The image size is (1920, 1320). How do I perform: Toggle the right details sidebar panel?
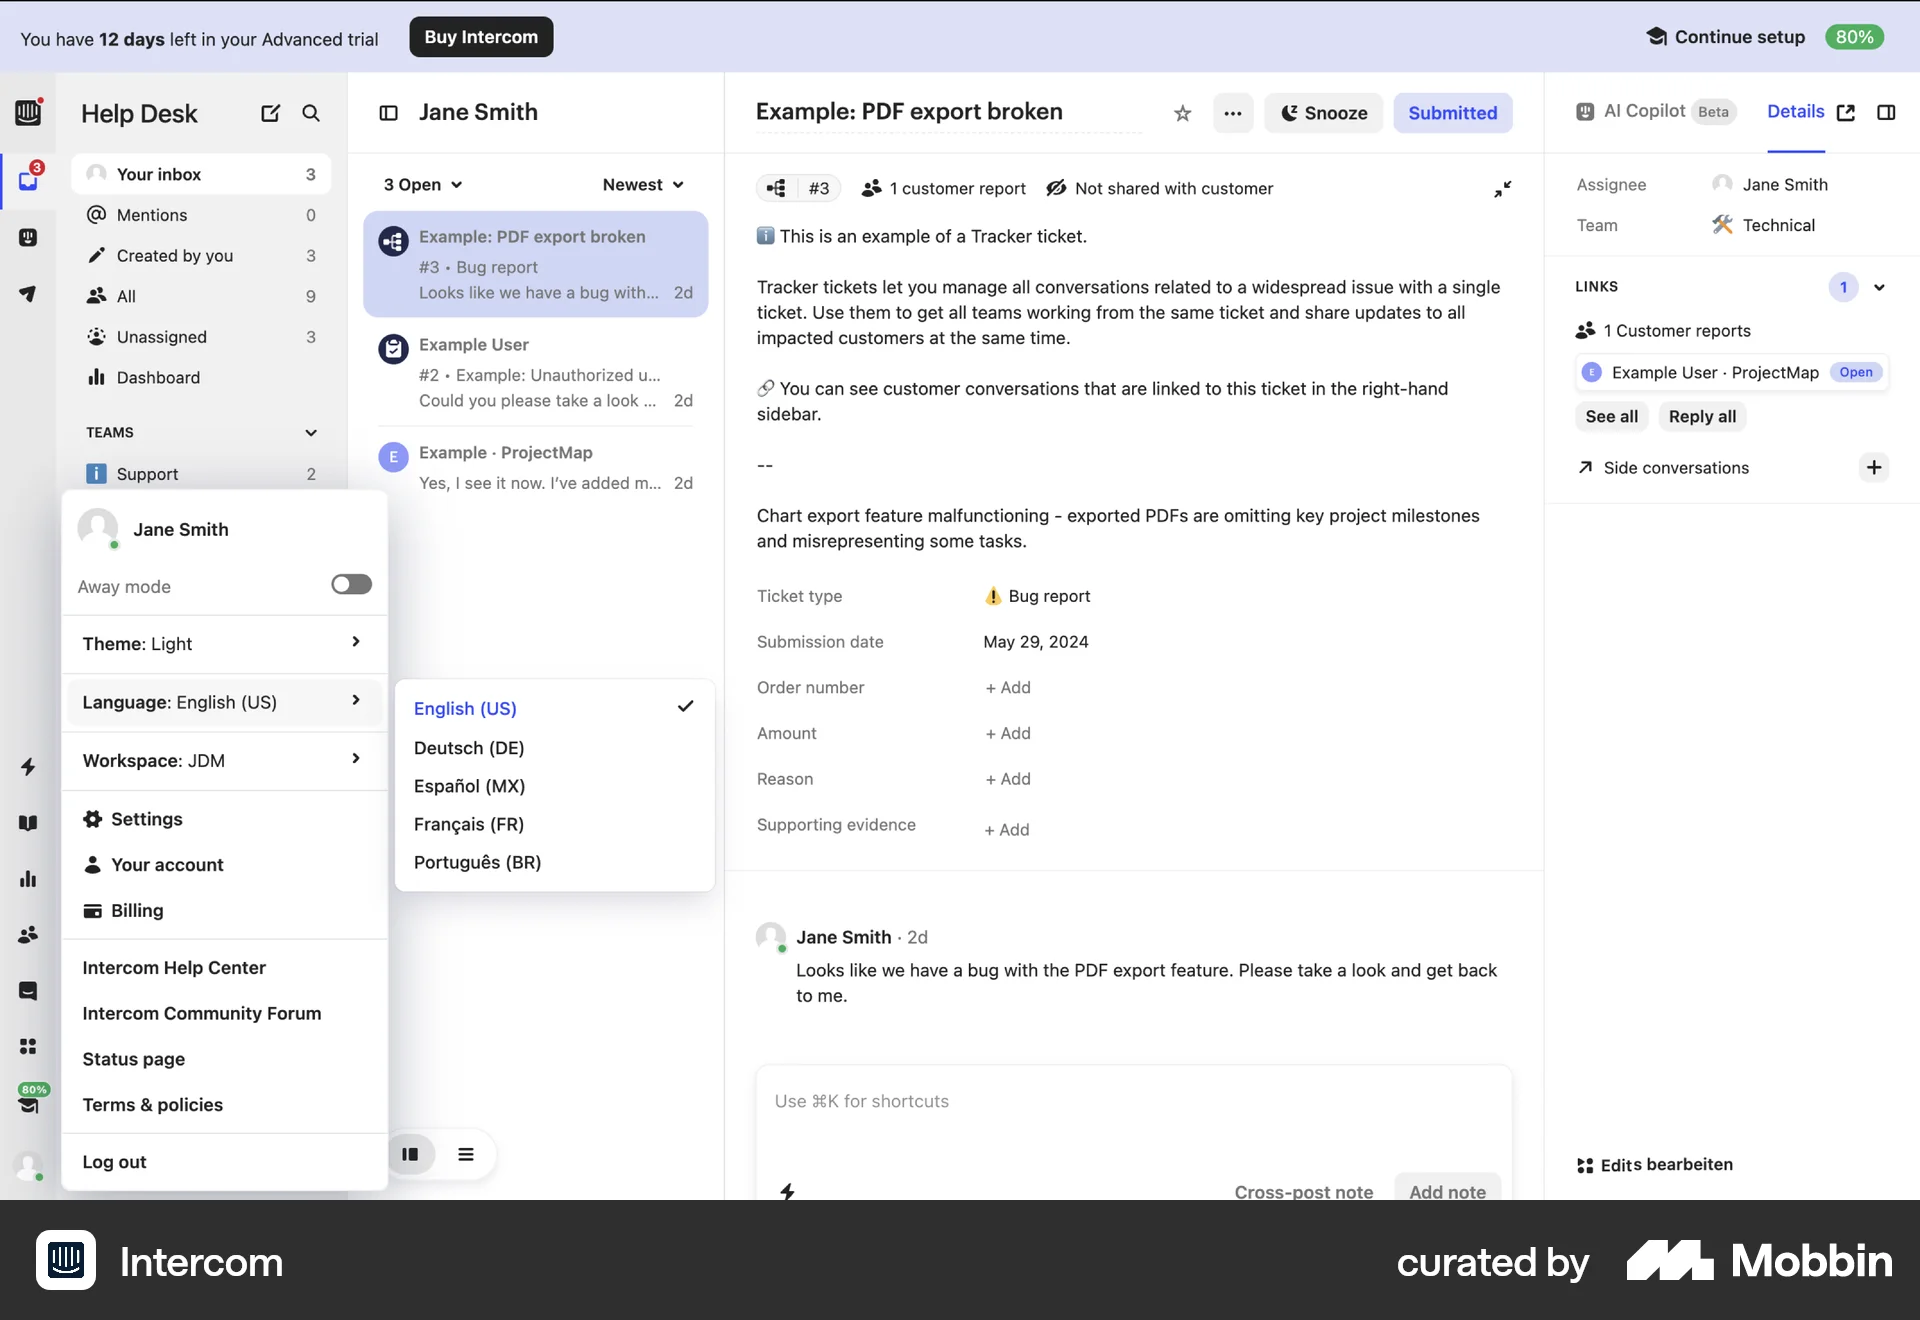pyautogui.click(x=1887, y=112)
